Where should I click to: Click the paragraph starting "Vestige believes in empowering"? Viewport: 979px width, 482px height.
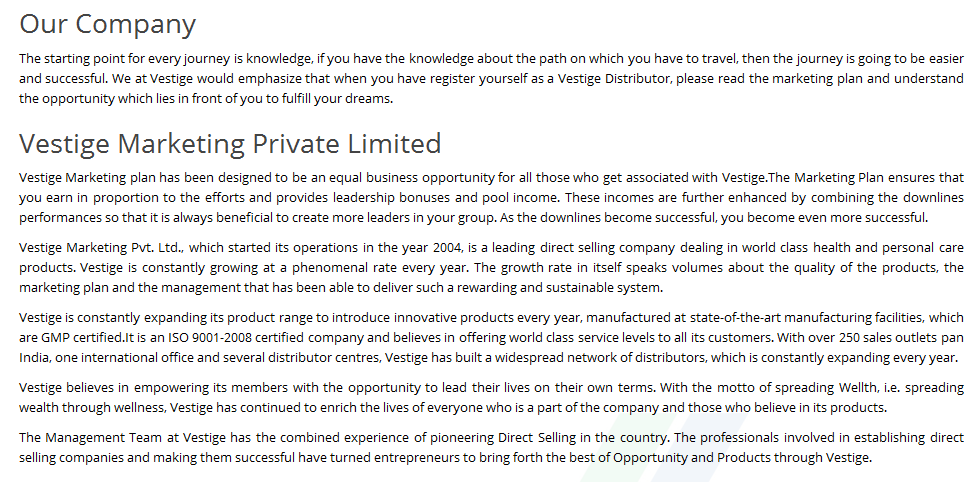pos(491,397)
